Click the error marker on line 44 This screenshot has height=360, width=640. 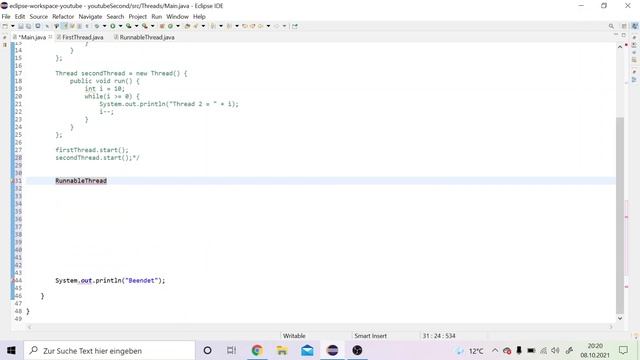(13, 280)
